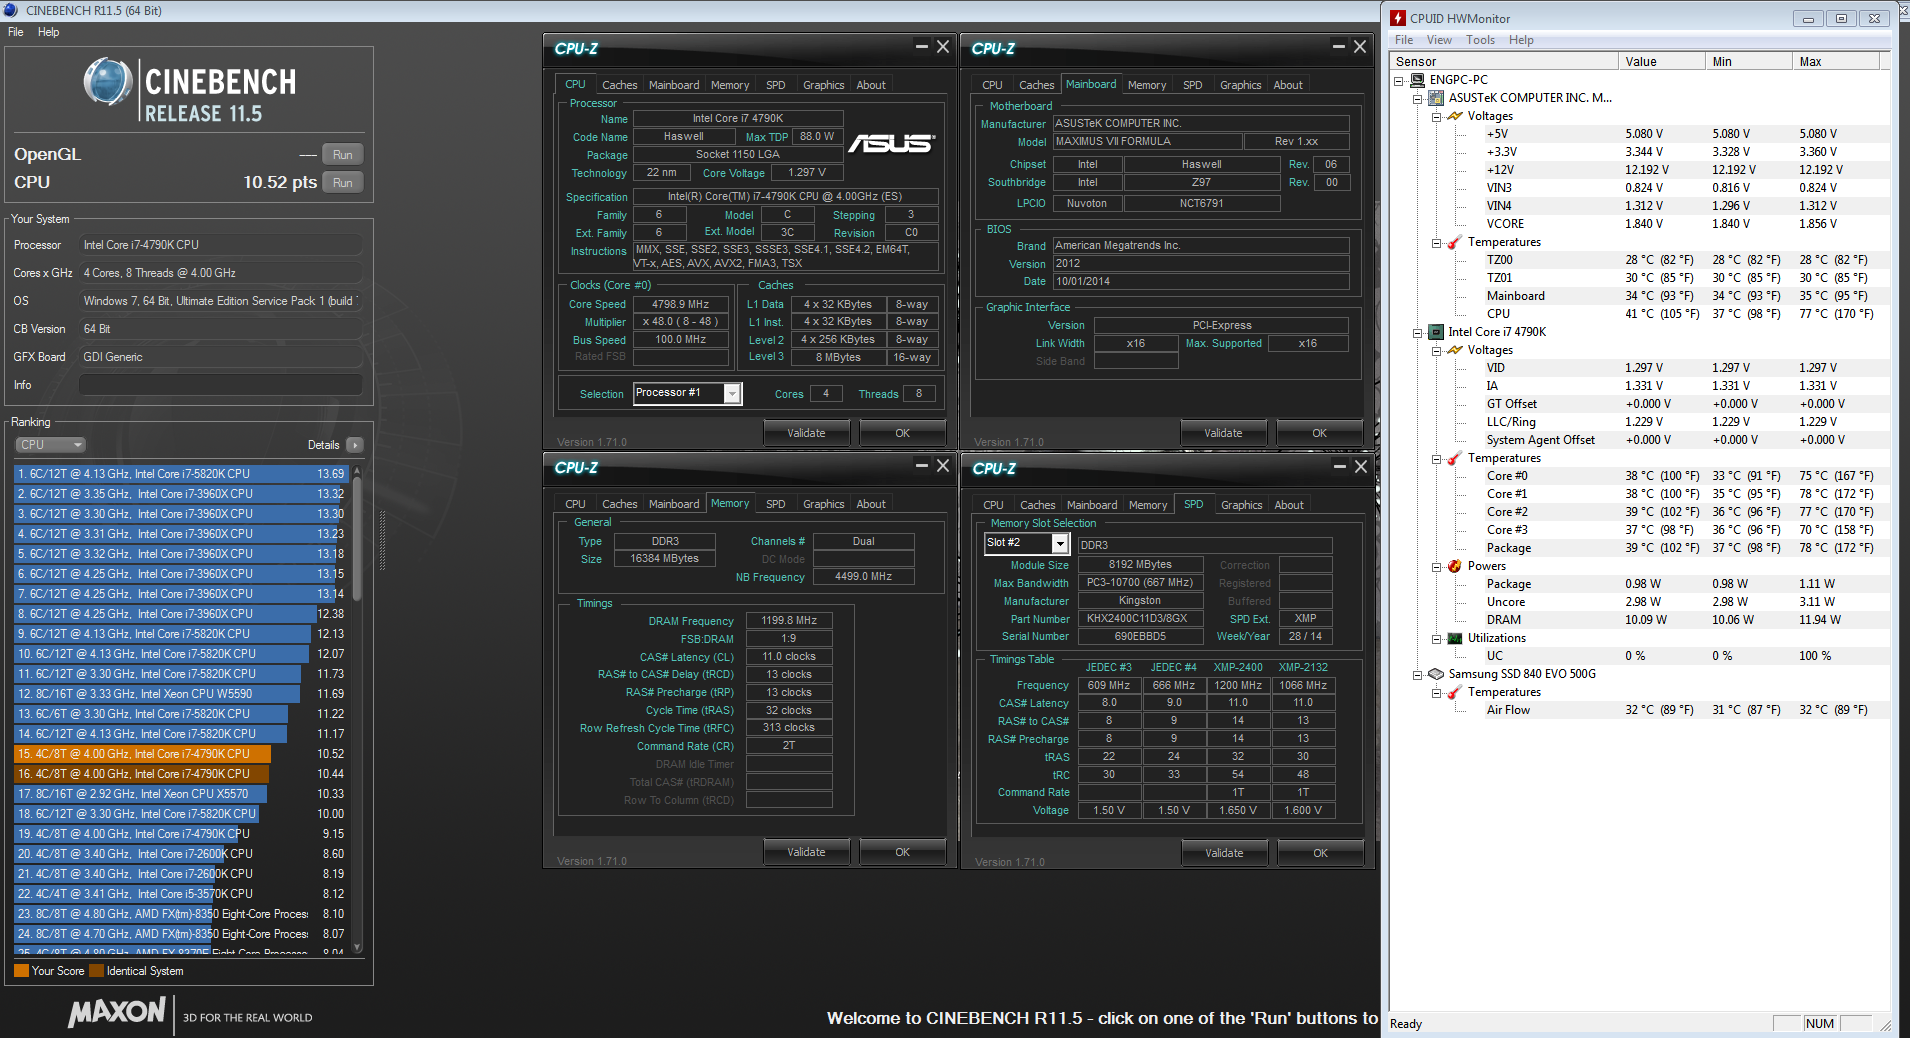Minimize the CPU-Z Memory window

point(922,465)
